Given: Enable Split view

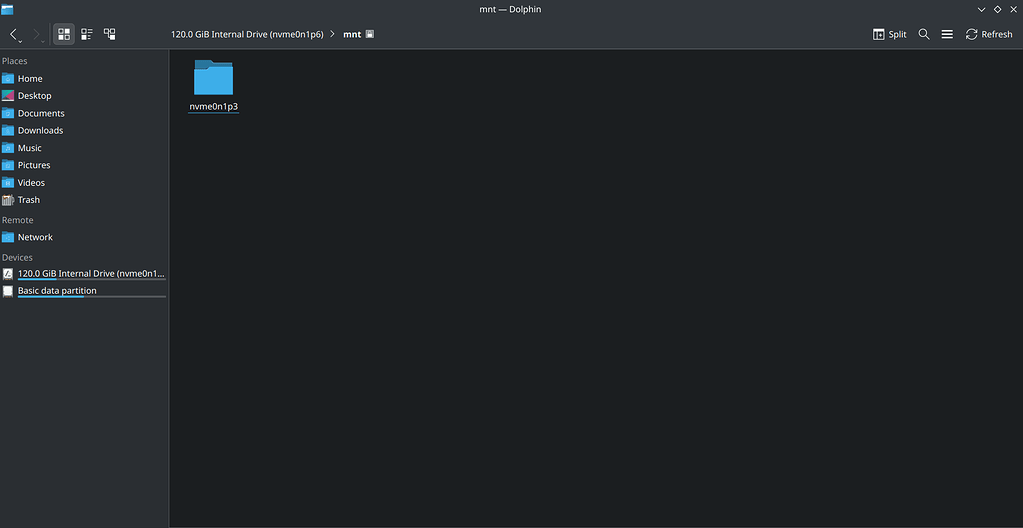Looking at the screenshot, I should tap(890, 35).
